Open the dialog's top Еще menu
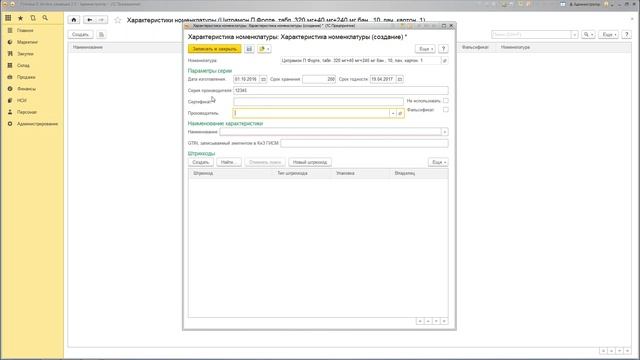This screenshot has width=640, height=360. point(425,49)
